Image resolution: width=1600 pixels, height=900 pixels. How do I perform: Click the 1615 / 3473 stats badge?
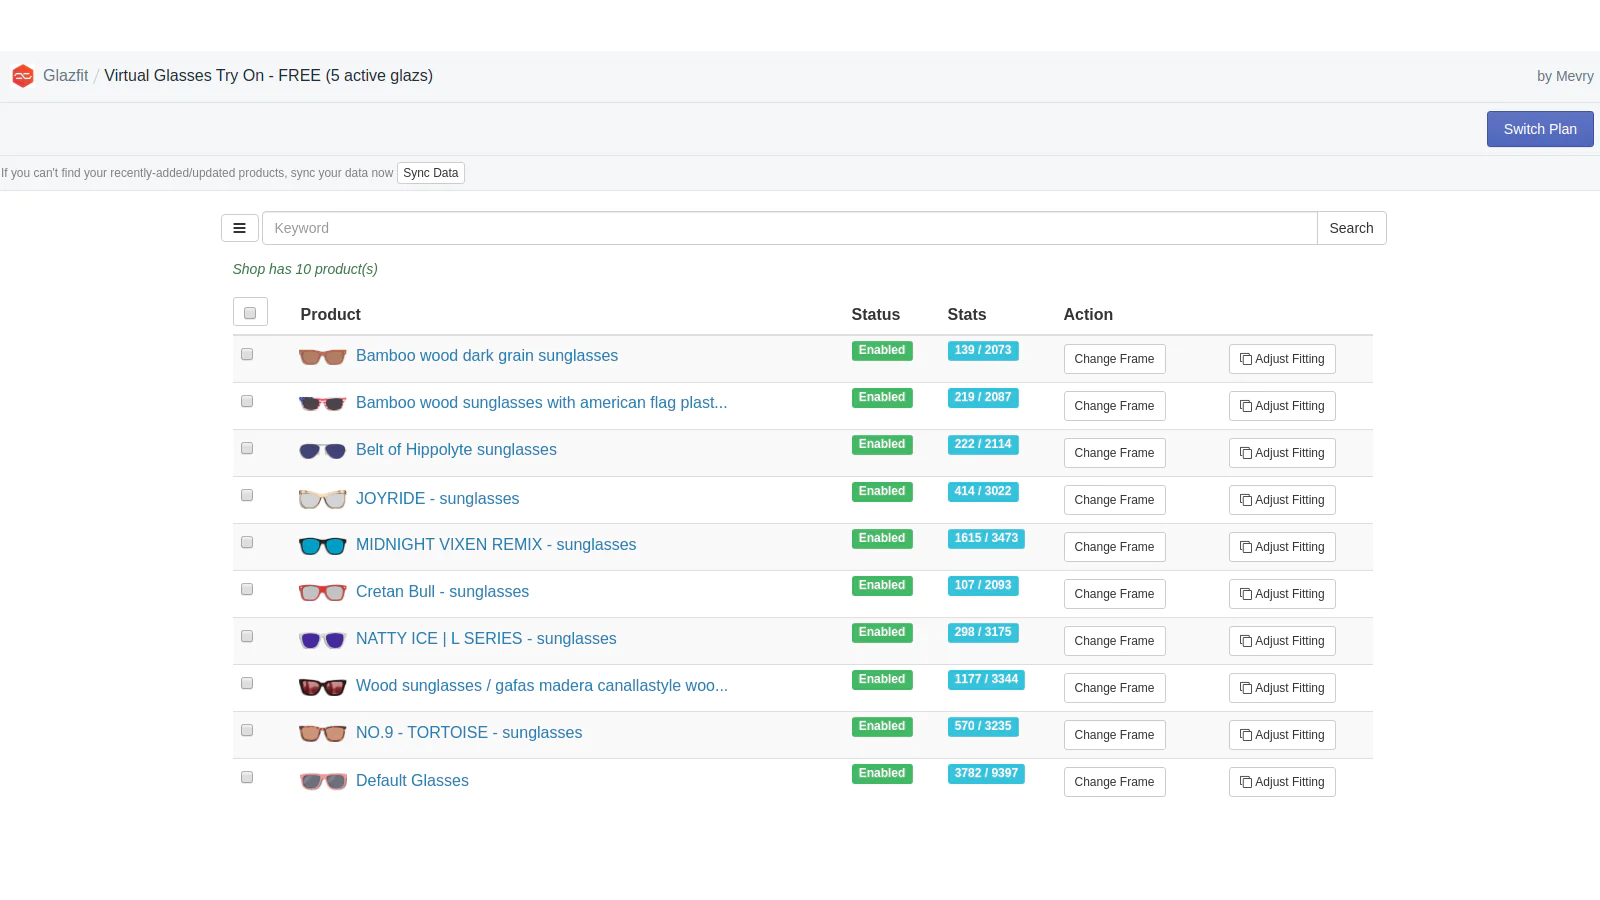pos(986,538)
